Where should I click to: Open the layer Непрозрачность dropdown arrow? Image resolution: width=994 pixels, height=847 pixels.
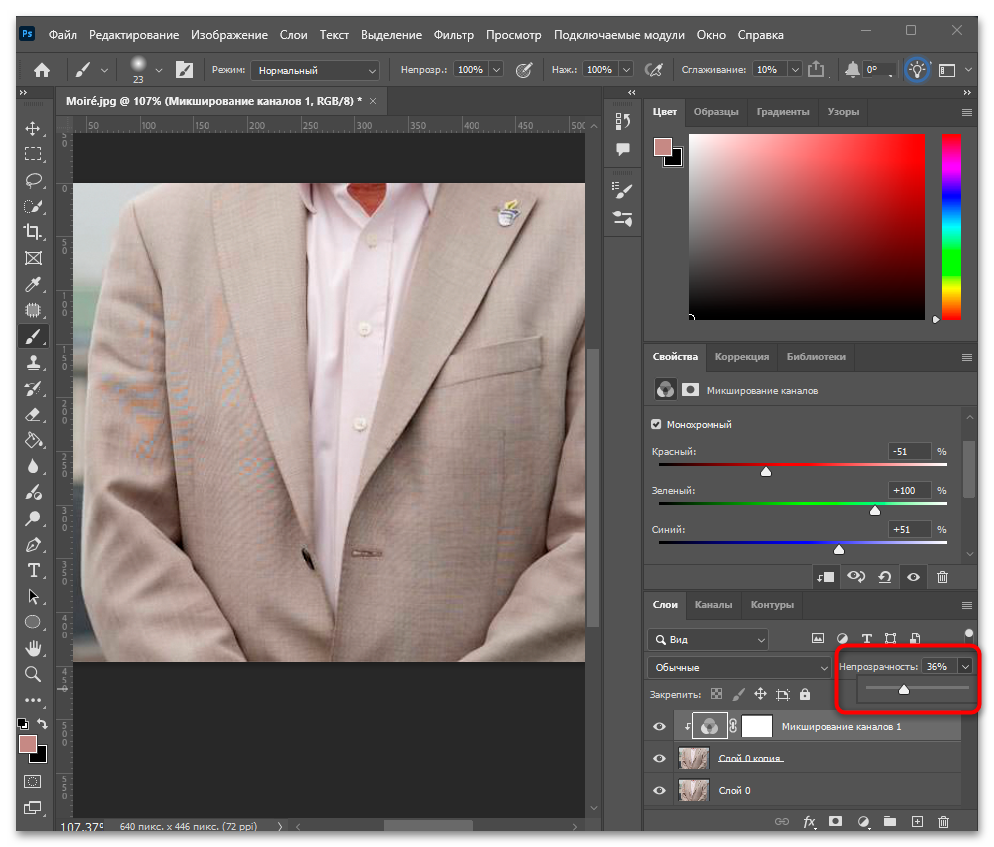coord(965,666)
